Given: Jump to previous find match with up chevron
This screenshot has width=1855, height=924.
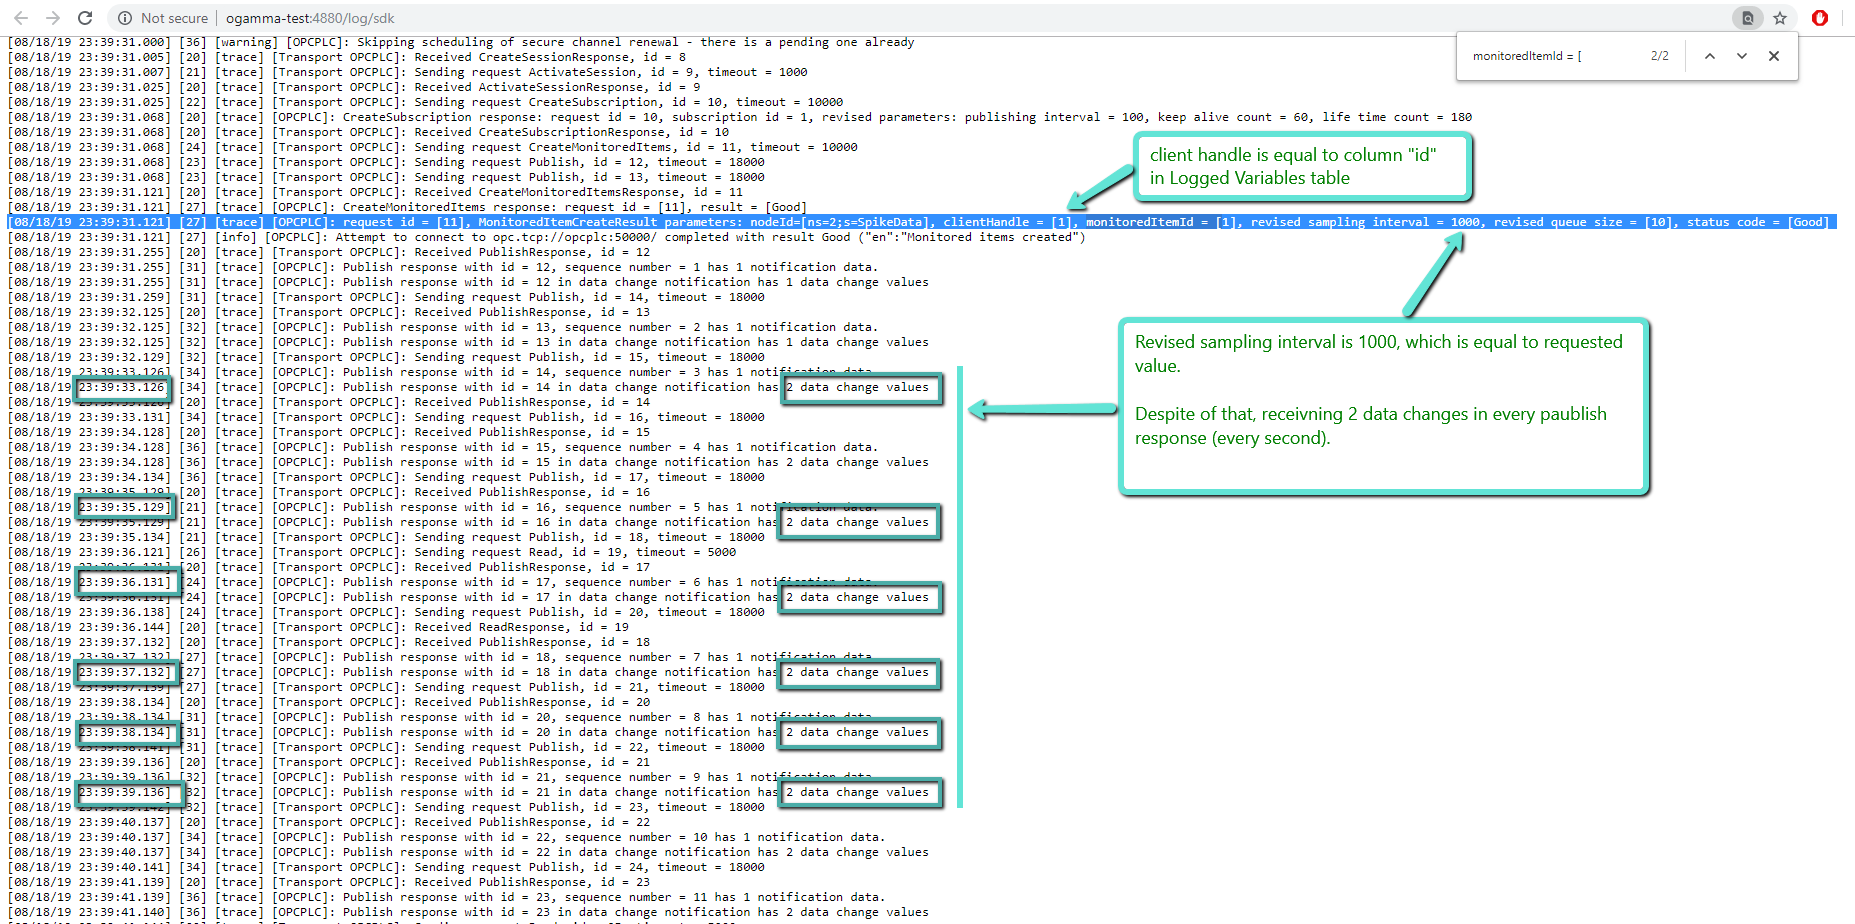Looking at the screenshot, I should tap(1710, 56).
